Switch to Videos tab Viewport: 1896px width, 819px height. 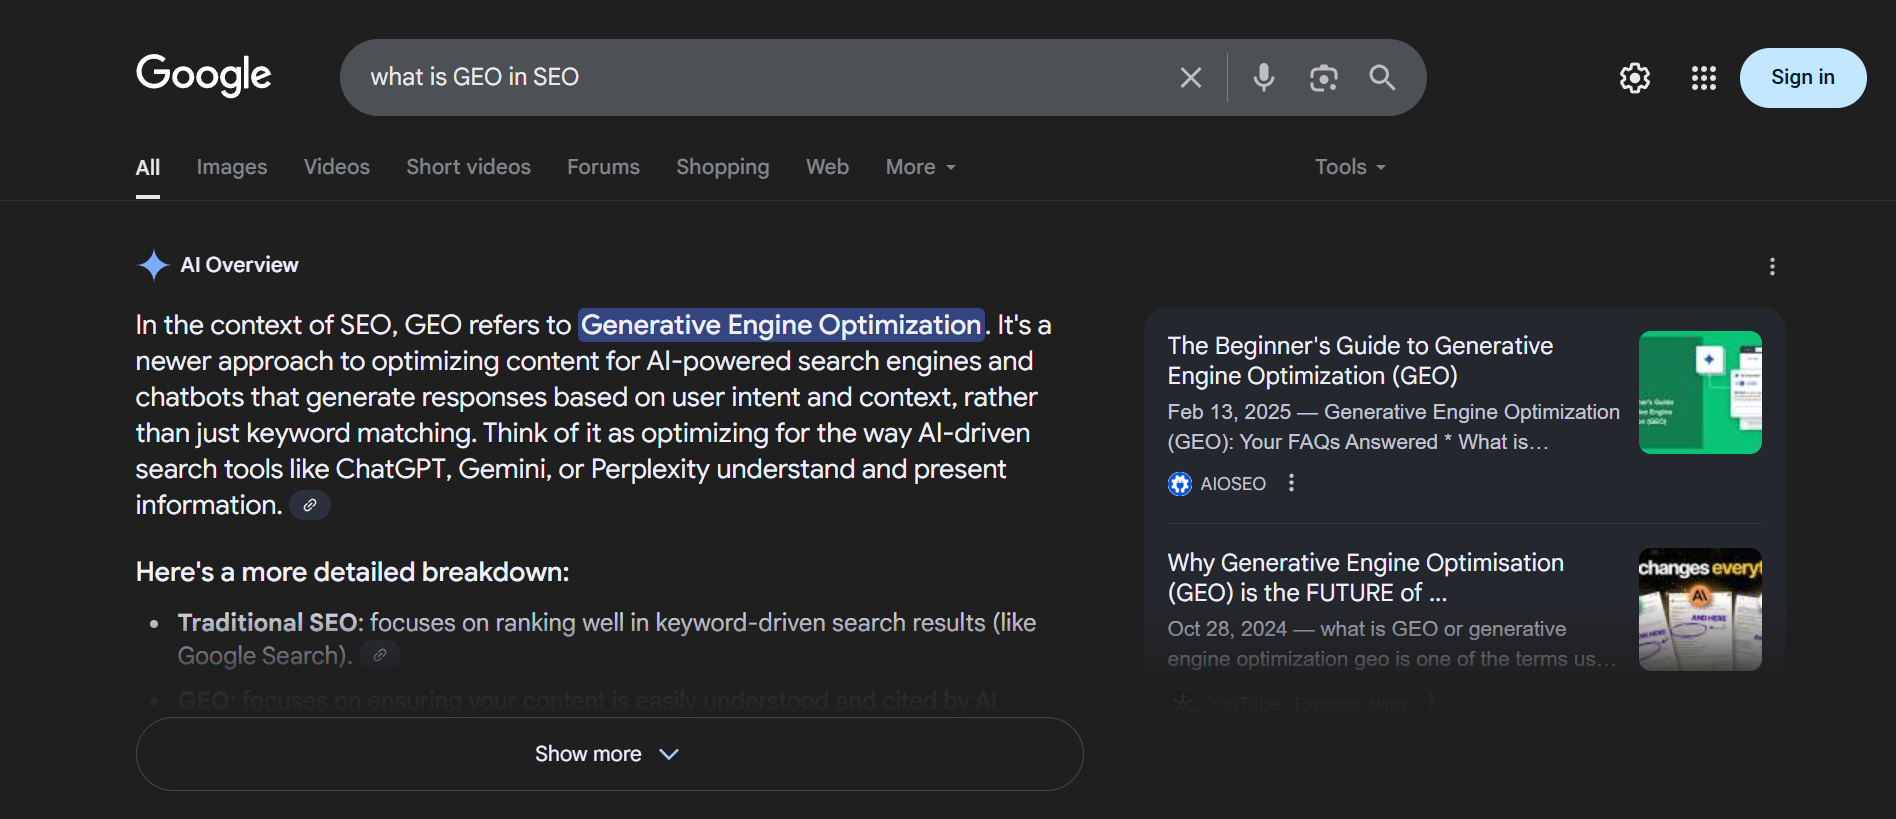[x=337, y=167]
